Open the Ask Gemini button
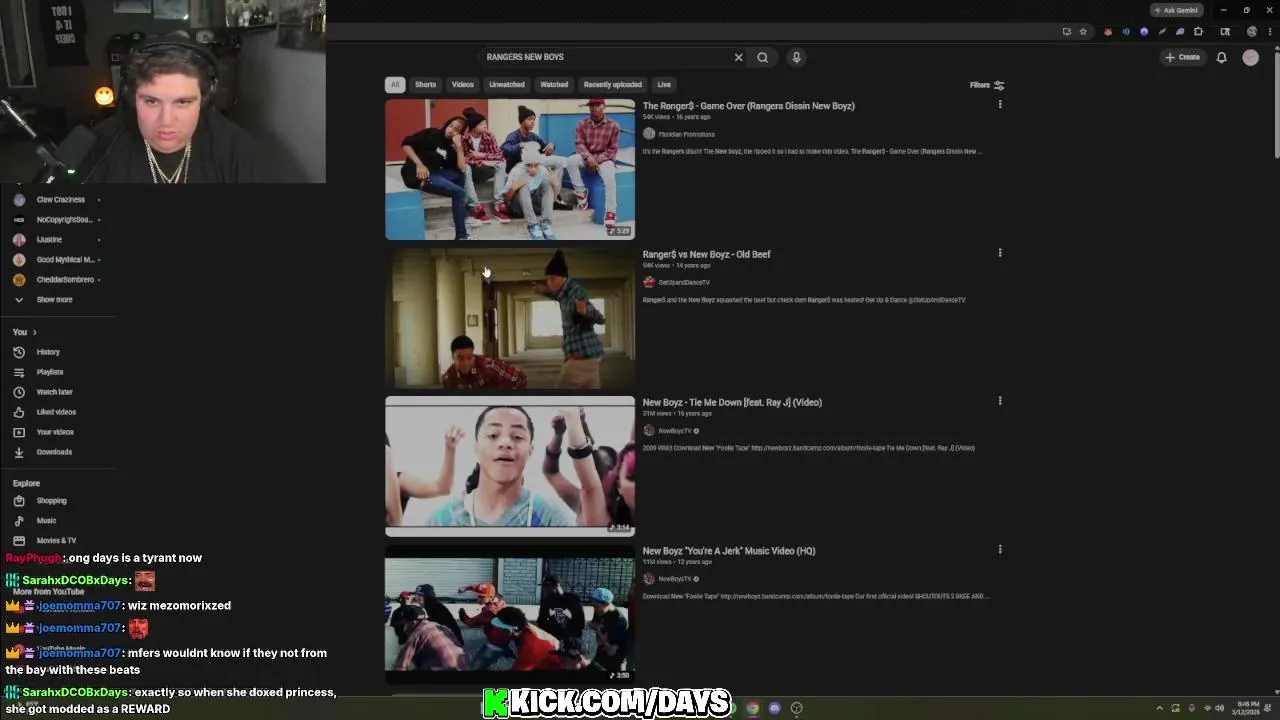This screenshot has width=1280, height=720. pos(1176,10)
